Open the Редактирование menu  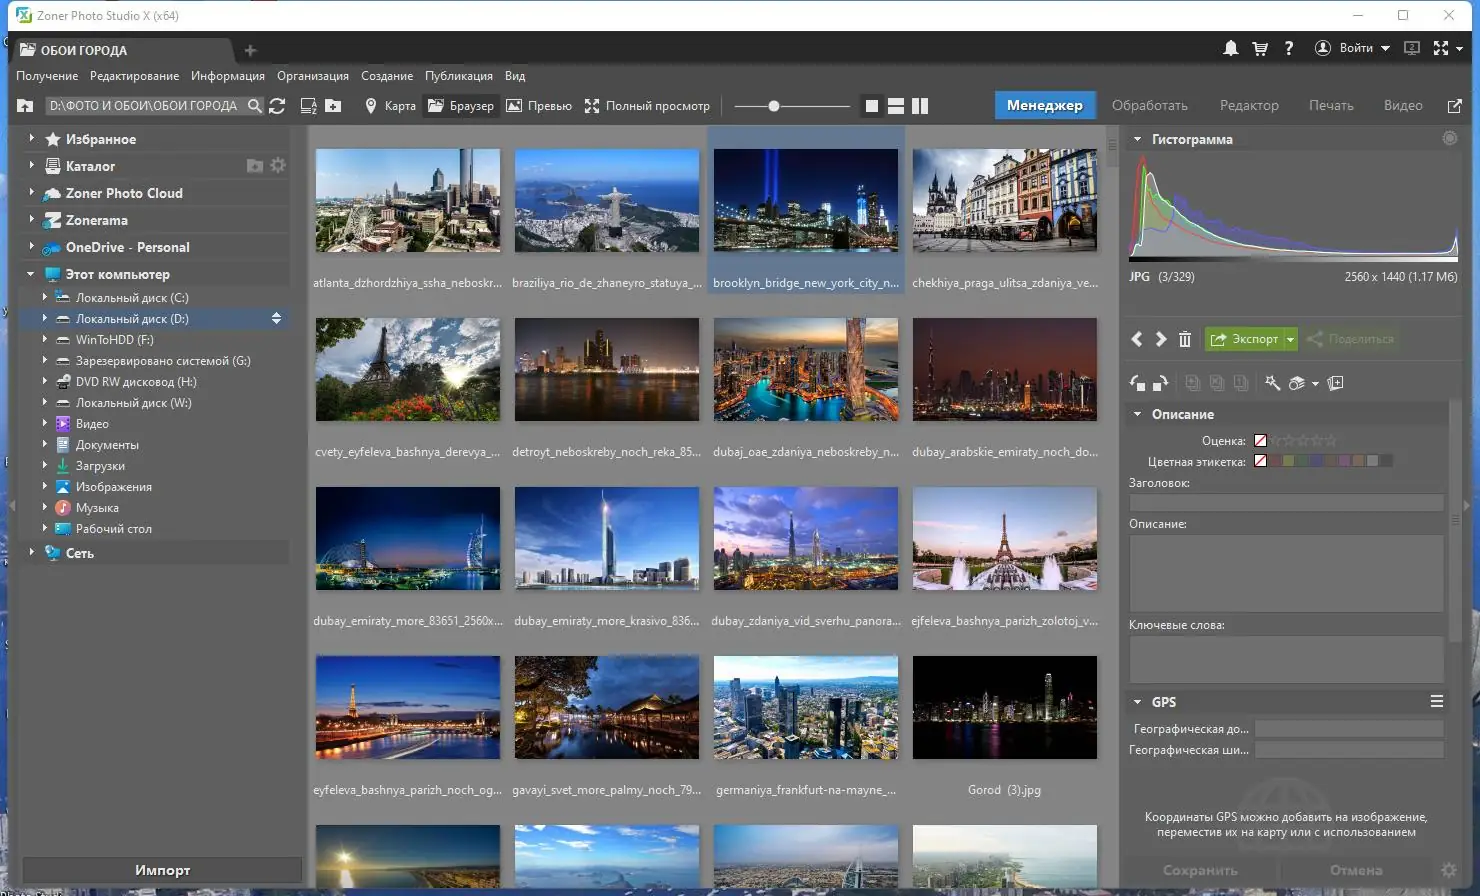pyautogui.click(x=134, y=76)
